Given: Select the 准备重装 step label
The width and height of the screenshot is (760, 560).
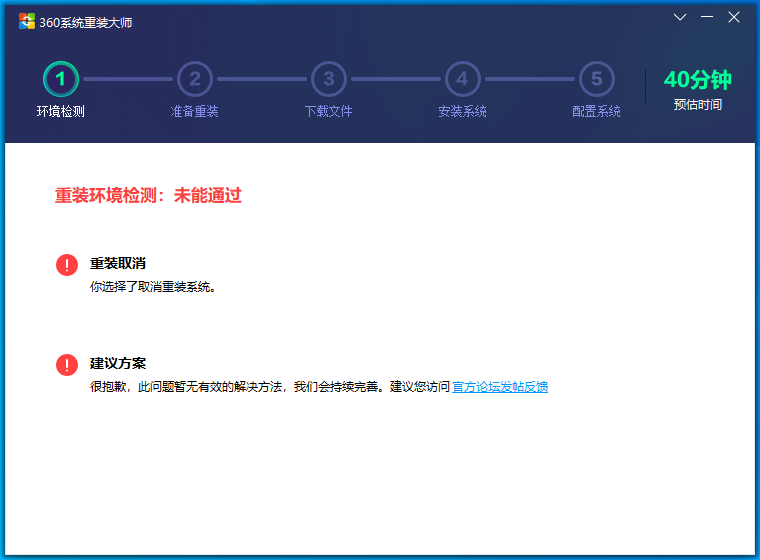Looking at the screenshot, I should 195,112.
